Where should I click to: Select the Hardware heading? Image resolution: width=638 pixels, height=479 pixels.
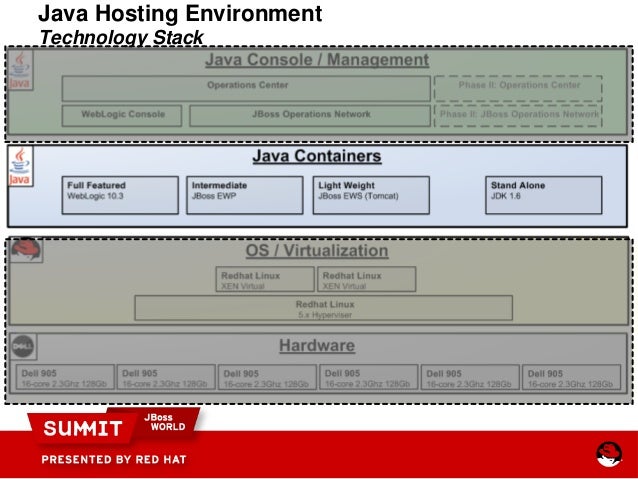click(317, 346)
